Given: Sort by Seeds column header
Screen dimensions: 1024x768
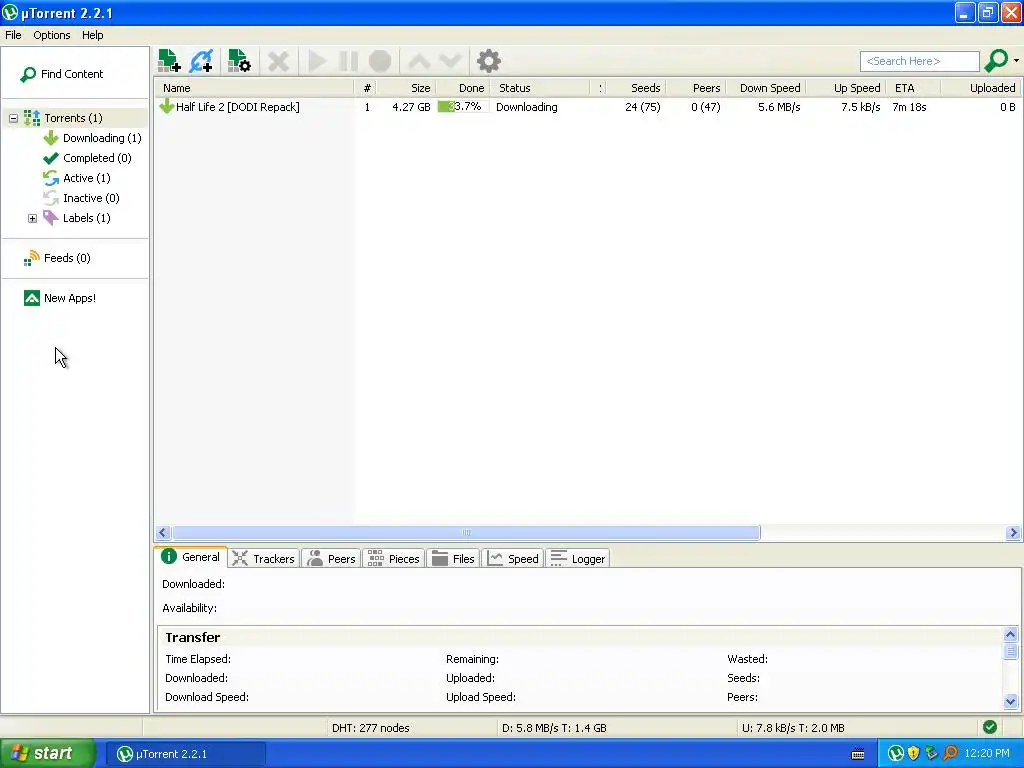Looking at the screenshot, I should (x=637, y=88).
